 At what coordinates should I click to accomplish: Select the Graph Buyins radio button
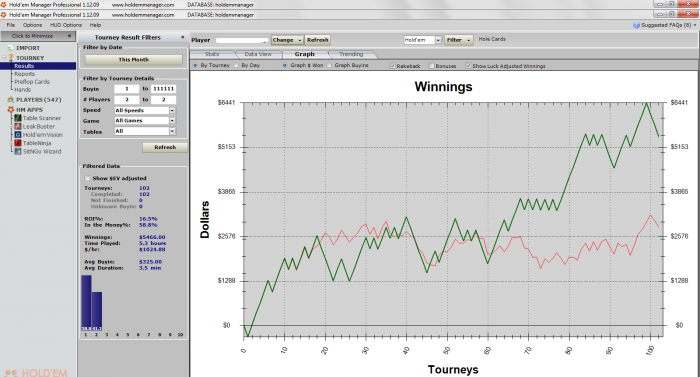329,65
